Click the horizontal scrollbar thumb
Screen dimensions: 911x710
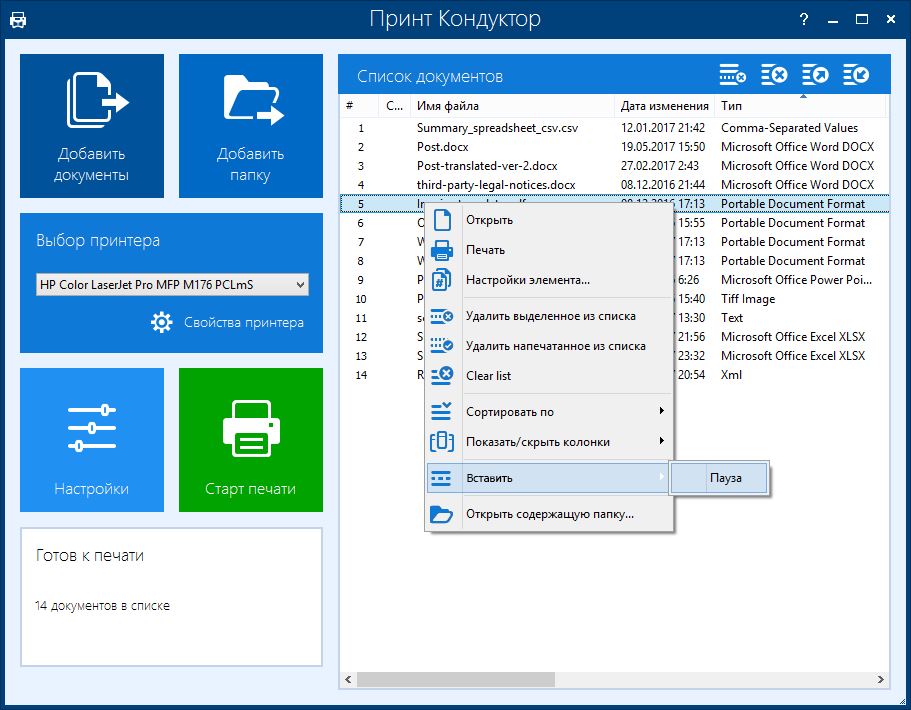[x=456, y=679]
